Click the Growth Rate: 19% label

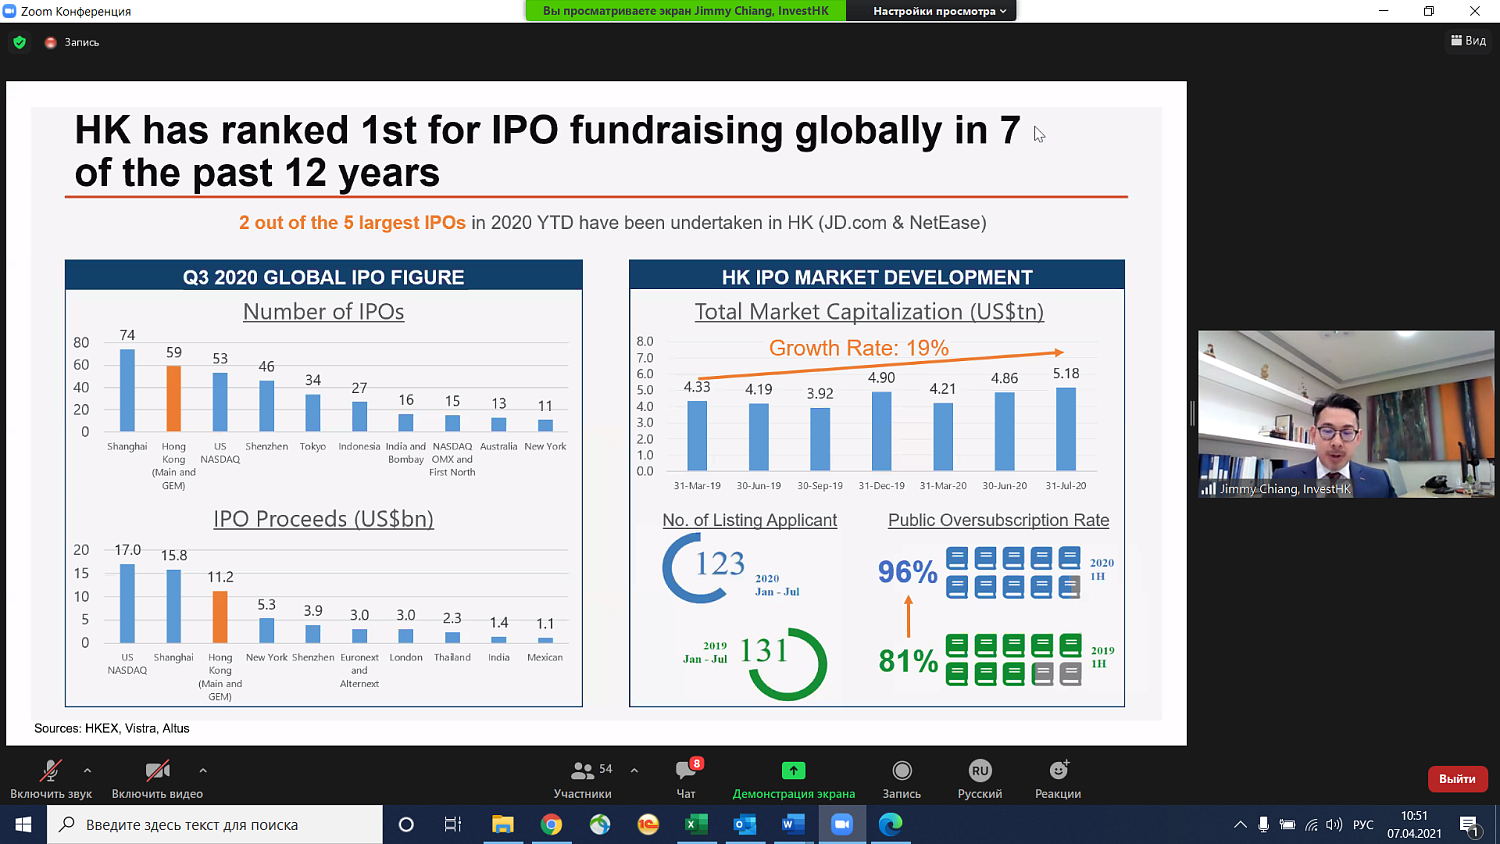(859, 348)
